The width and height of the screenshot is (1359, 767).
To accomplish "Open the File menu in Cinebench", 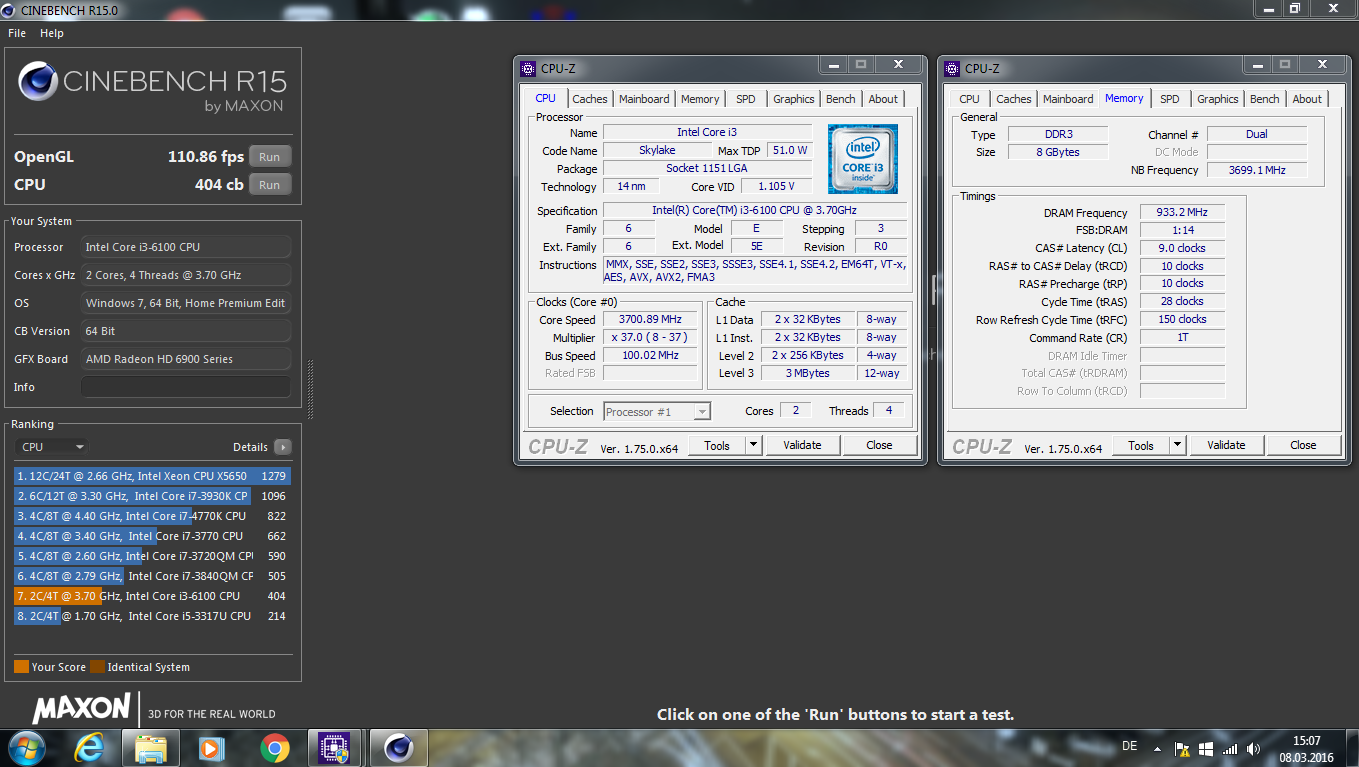I will pyautogui.click(x=17, y=33).
